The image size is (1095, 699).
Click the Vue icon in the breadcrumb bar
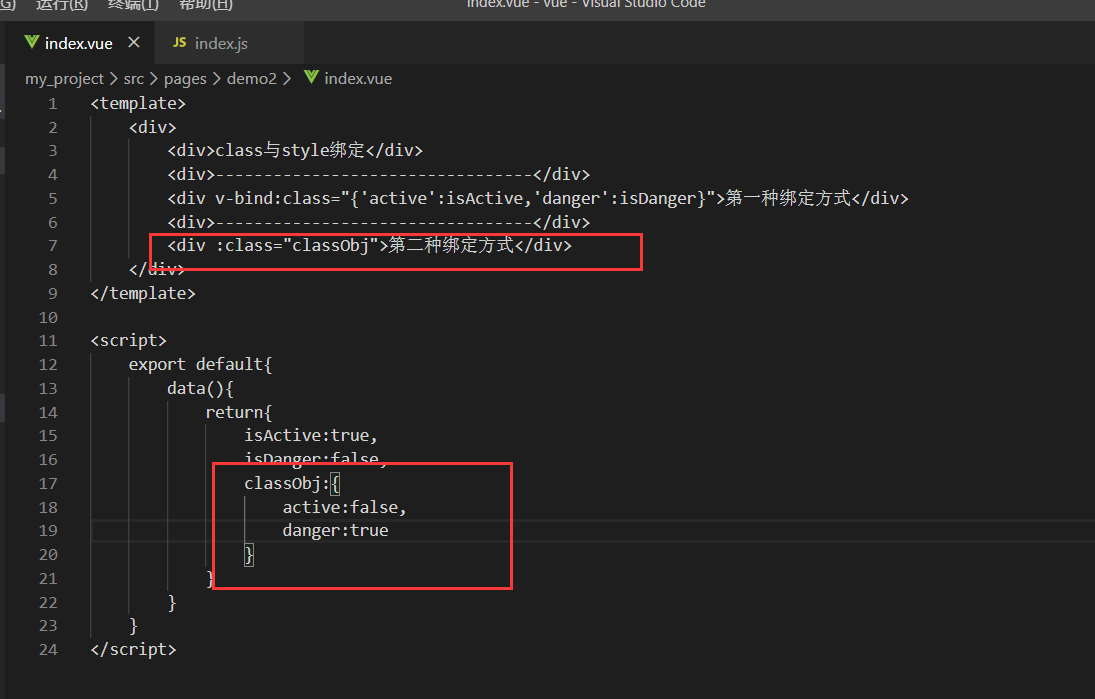[x=309, y=78]
